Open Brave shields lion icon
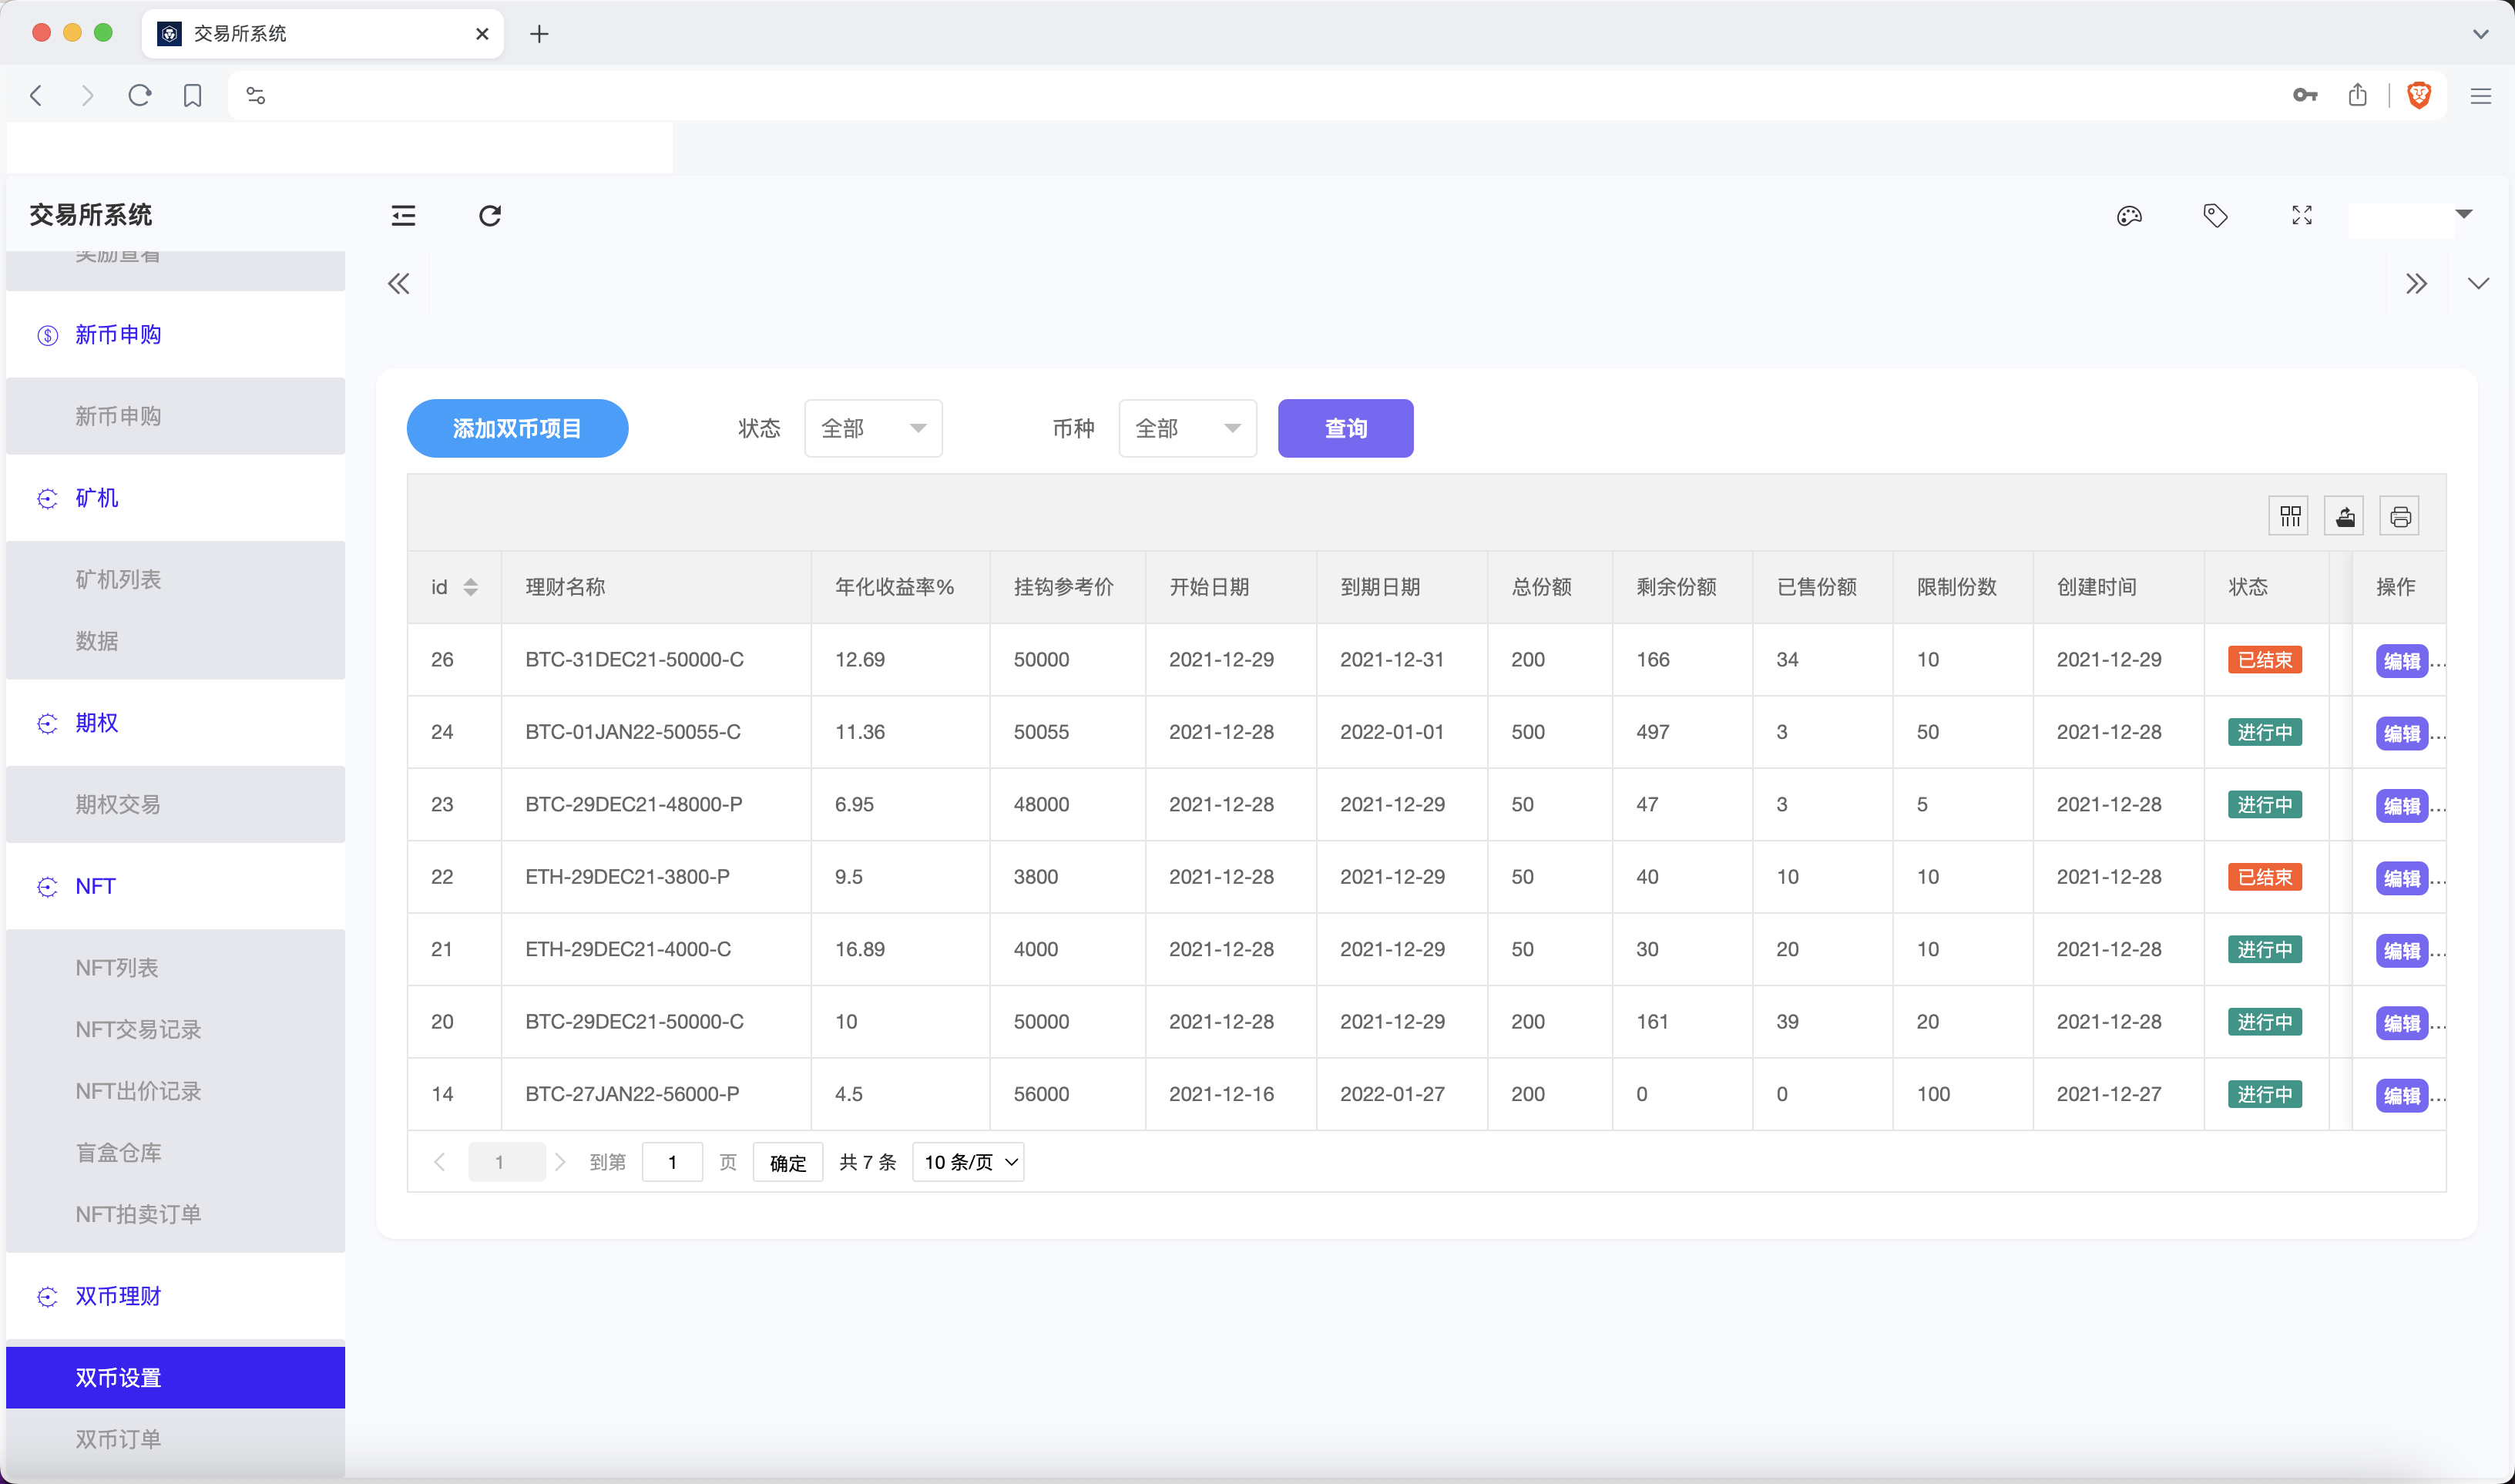 click(2419, 95)
